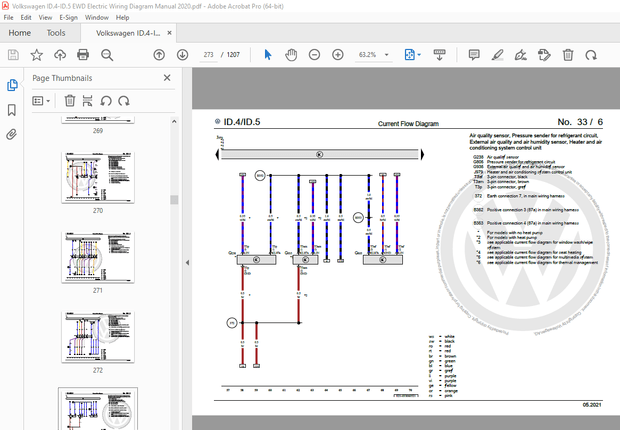This screenshot has height=430, width=620.
Task: Click the "ID.4/ID.5" page title
Action: (242, 122)
